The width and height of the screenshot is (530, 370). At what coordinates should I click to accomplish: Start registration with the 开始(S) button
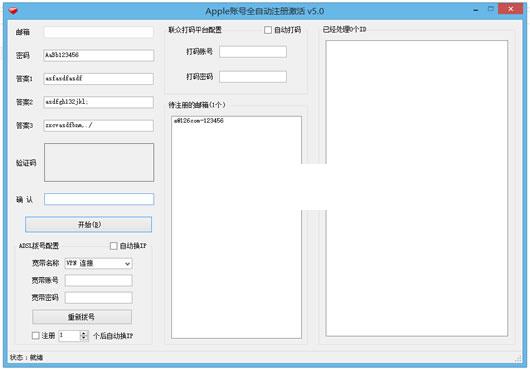pos(89,224)
